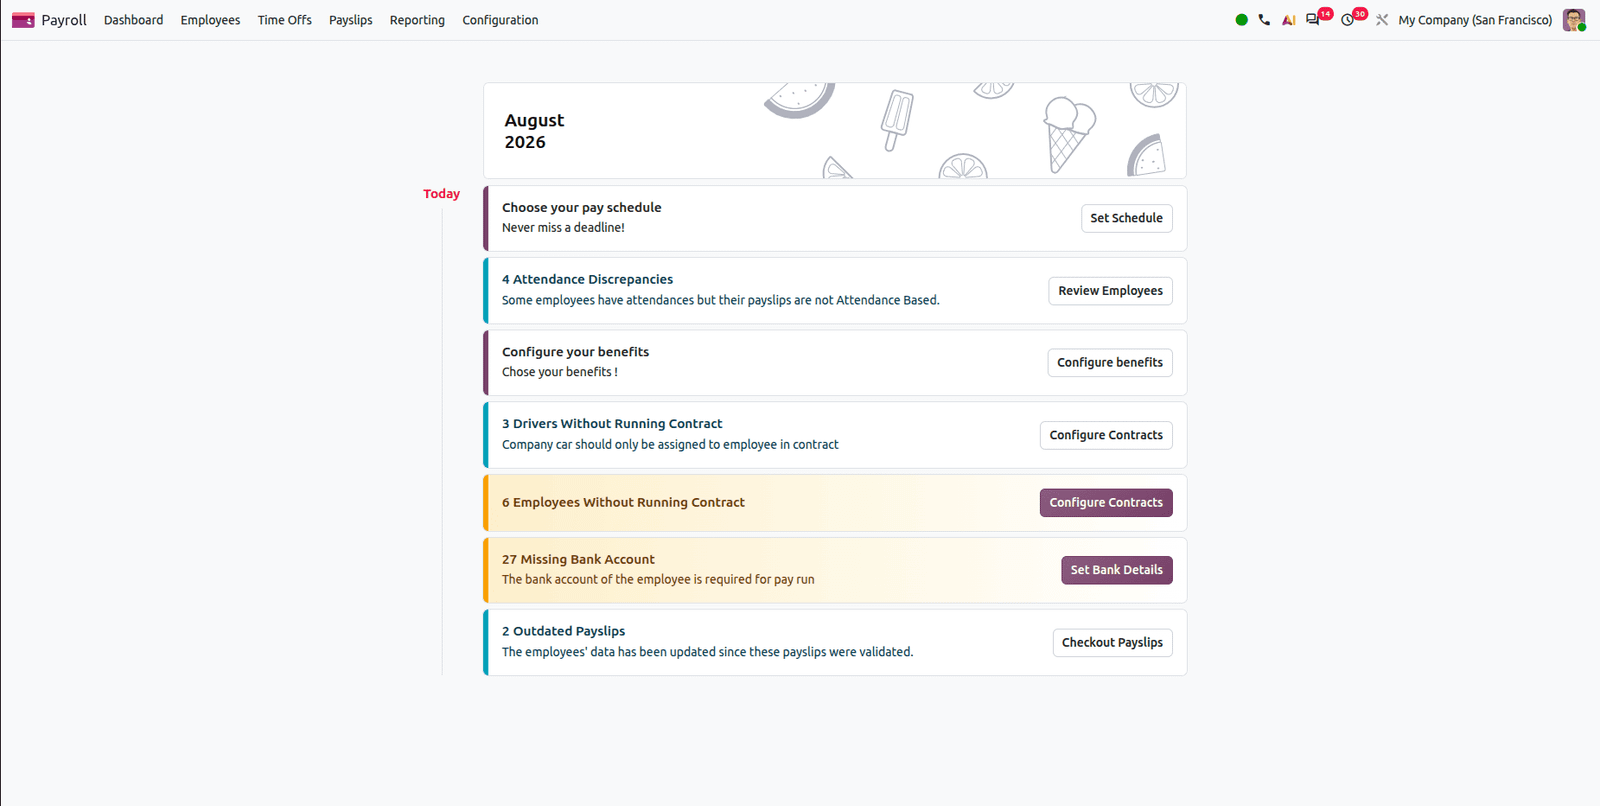Click the 'Never miss a deadline!' text
This screenshot has width=1600, height=806.
(563, 228)
